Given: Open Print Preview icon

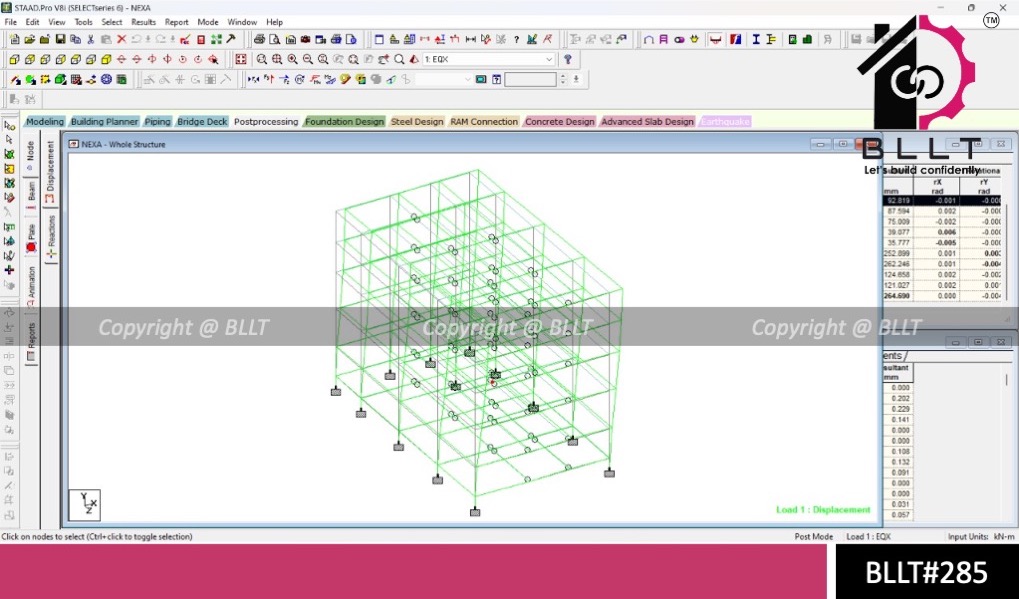Looking at the screenshot, I should point(275,39).
